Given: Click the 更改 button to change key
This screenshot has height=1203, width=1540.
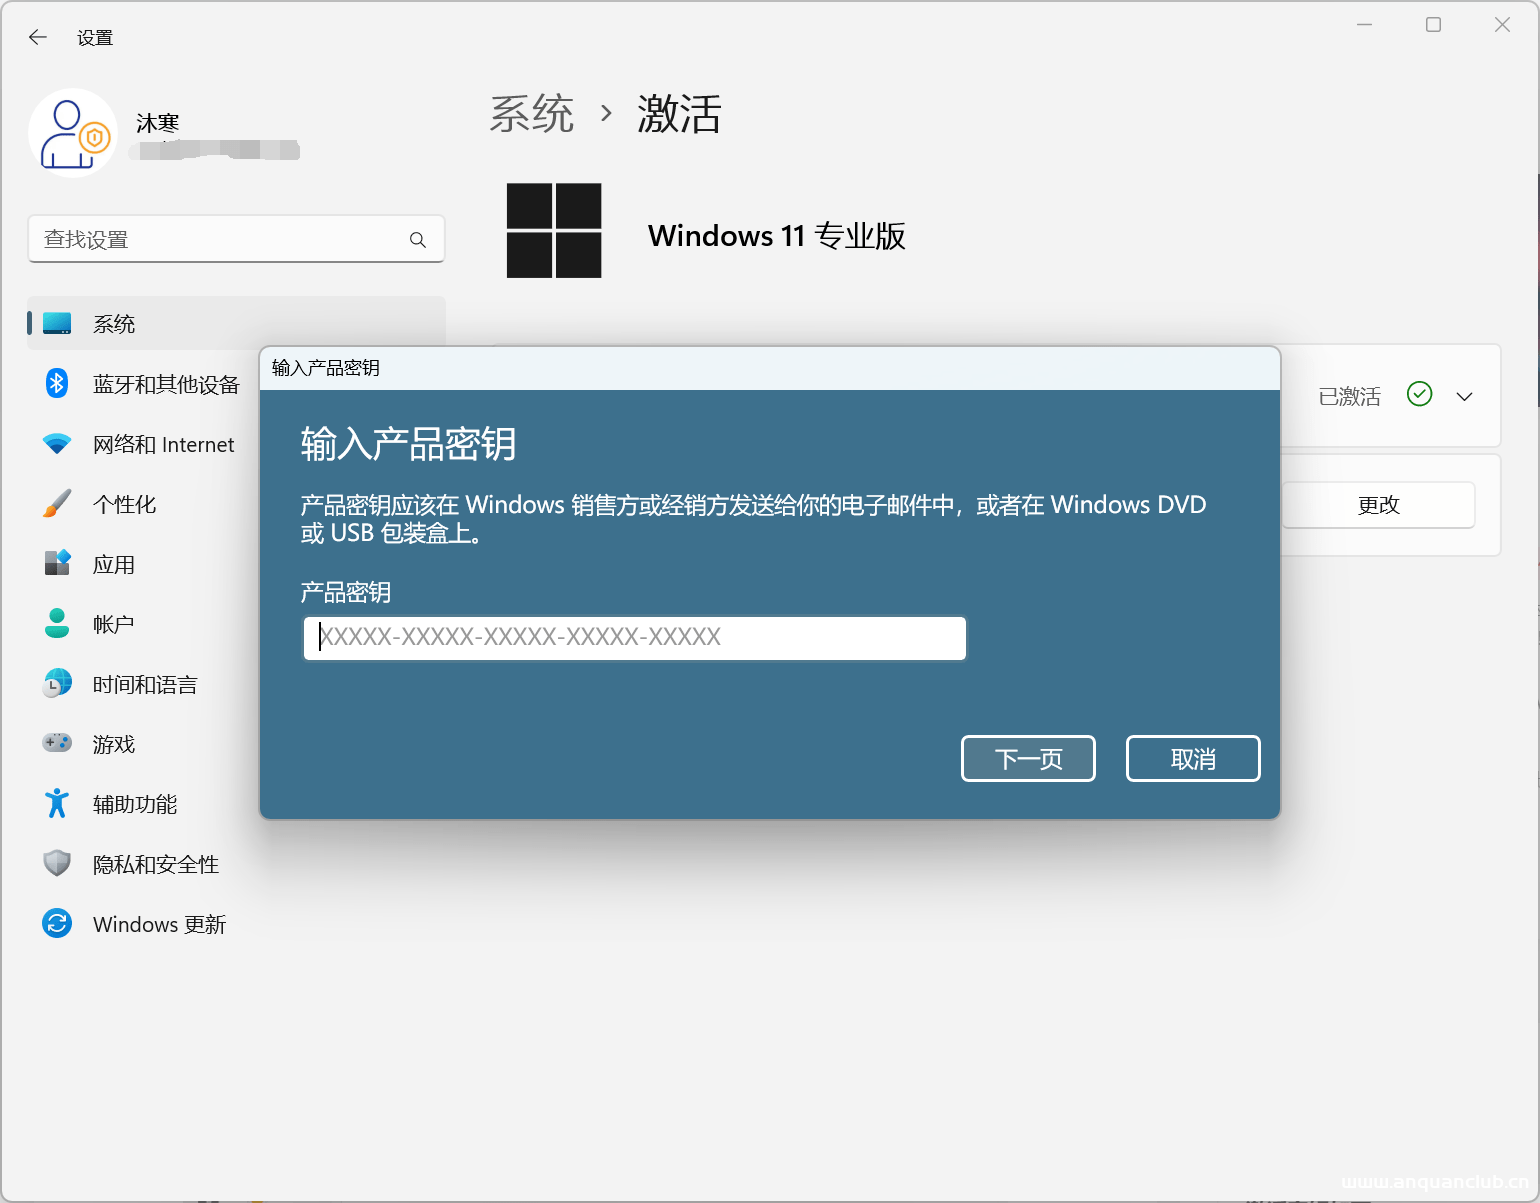Looking at the screenshot, I should point(1379,505).
